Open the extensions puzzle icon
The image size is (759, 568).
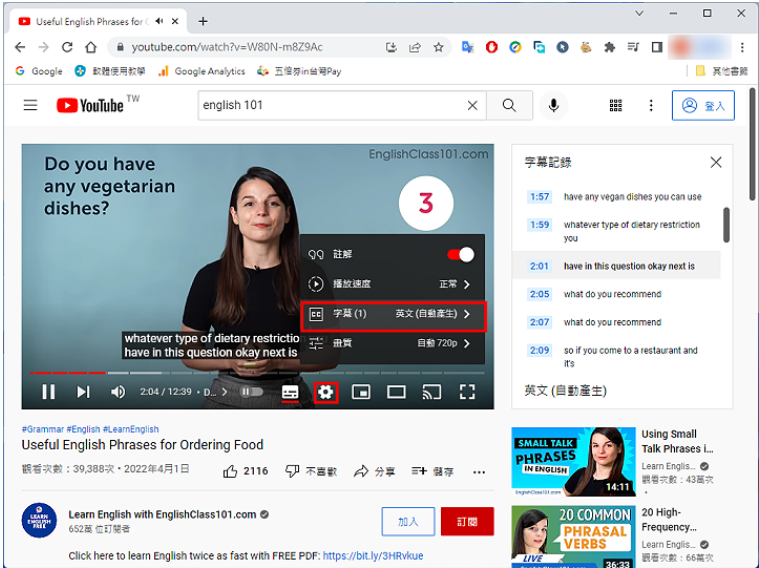tap(609, 47)
